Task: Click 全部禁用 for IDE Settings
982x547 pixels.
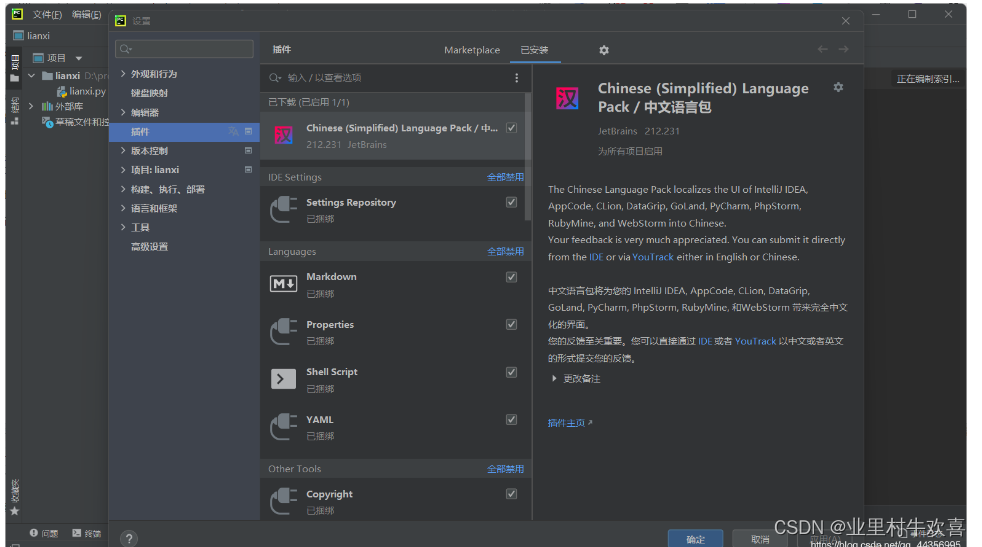Action: (505, 177)
